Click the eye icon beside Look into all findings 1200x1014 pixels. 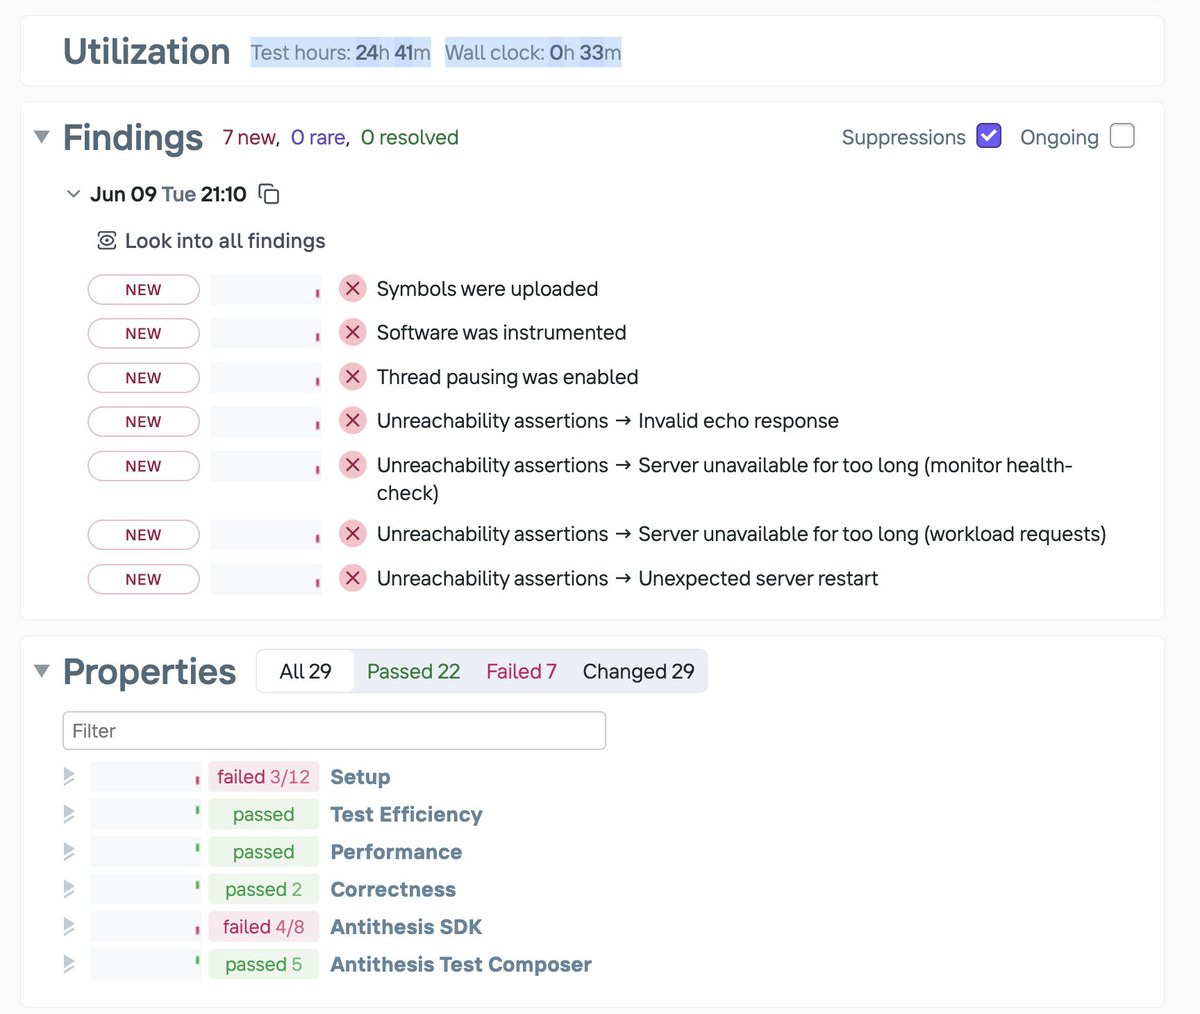107,241
